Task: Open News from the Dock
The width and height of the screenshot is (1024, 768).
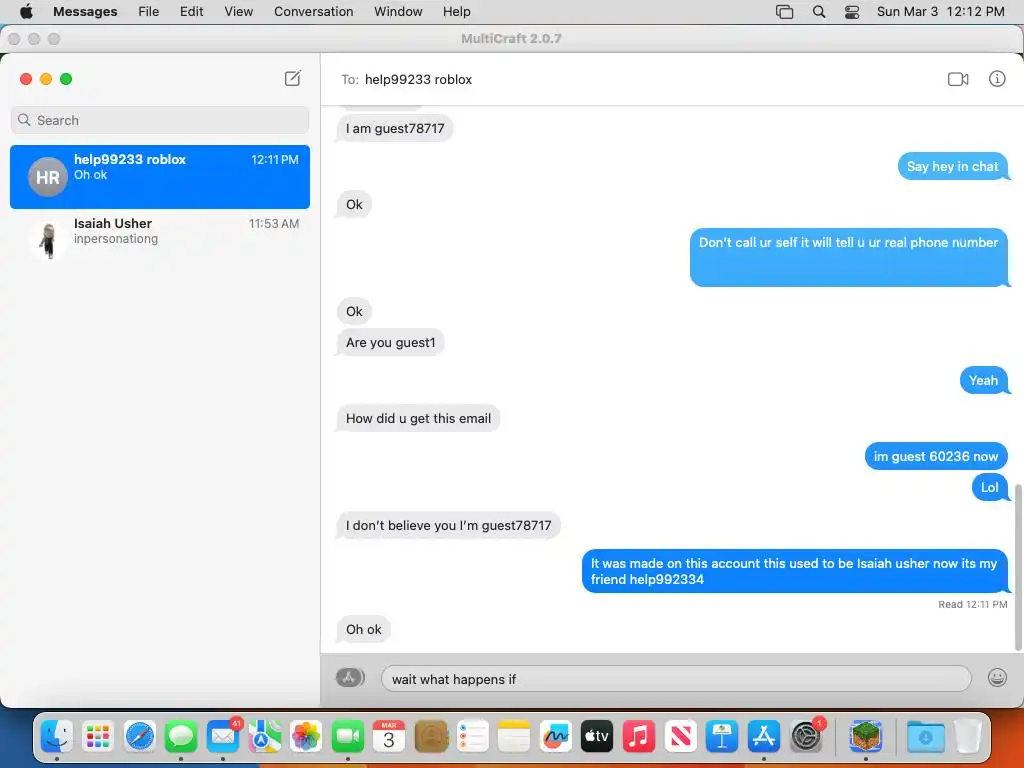Action: click(680, 737)
